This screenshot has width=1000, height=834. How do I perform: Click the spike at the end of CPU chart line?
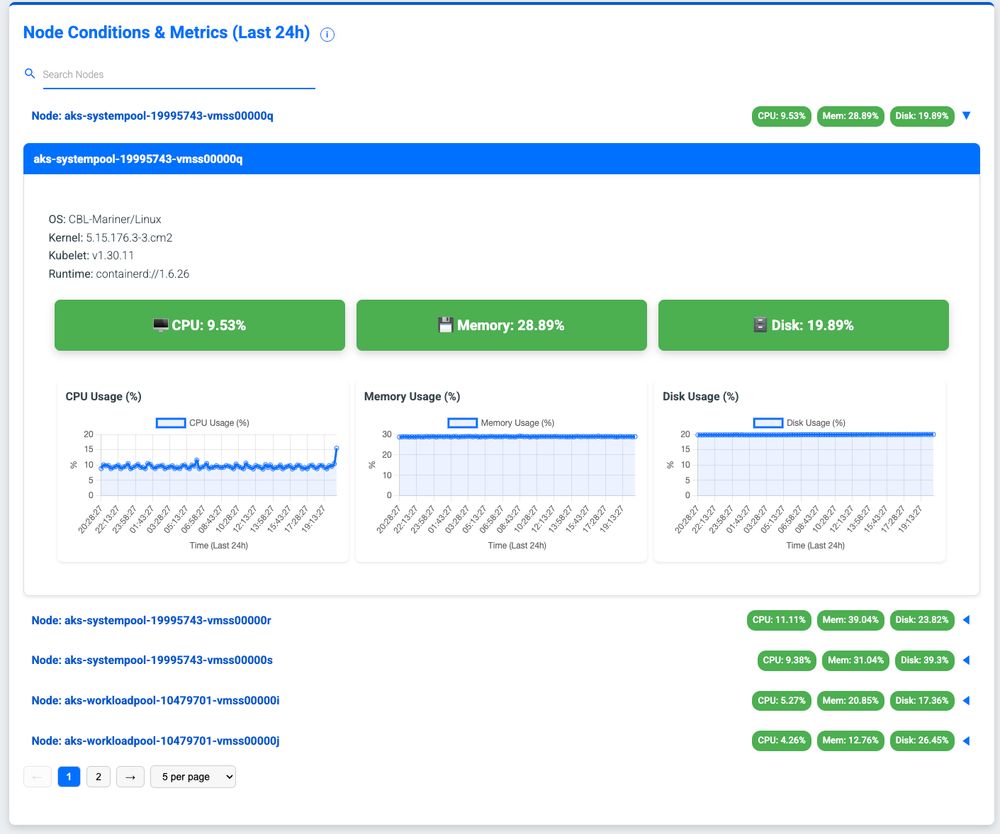coord(336,448)
